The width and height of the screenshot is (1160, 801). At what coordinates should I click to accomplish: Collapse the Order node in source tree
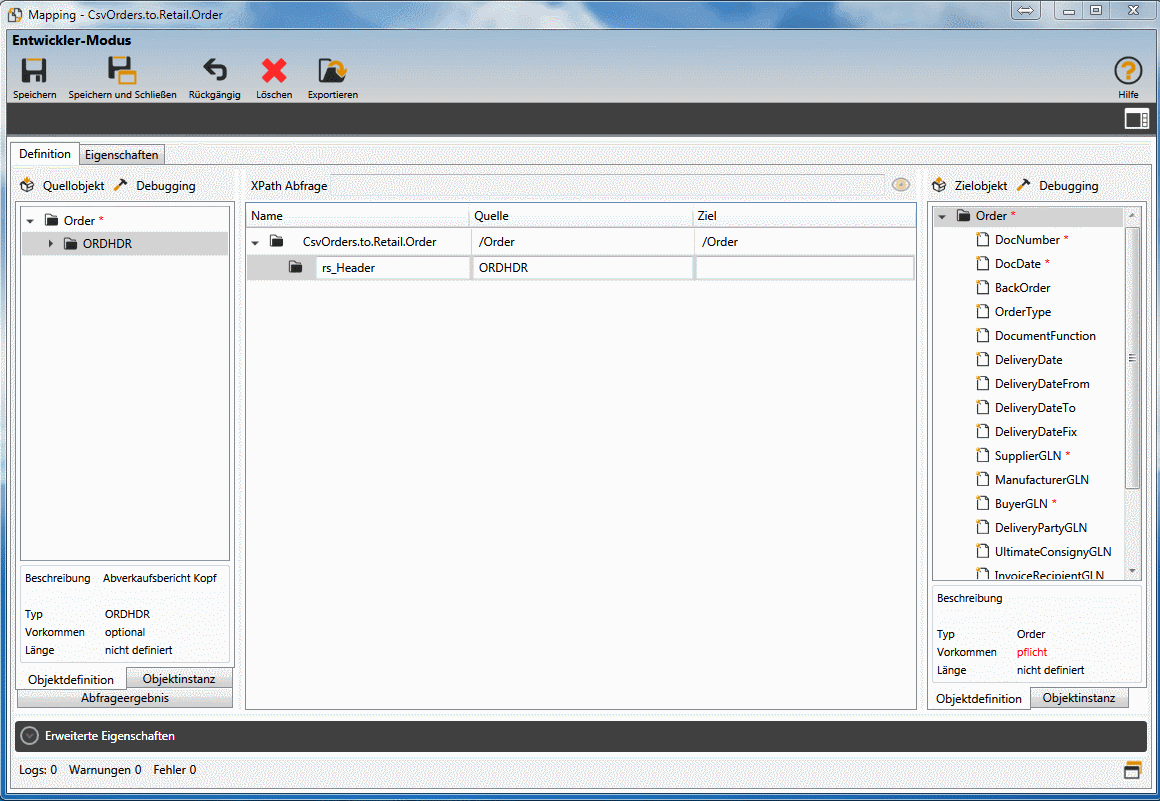pos(30,221)
